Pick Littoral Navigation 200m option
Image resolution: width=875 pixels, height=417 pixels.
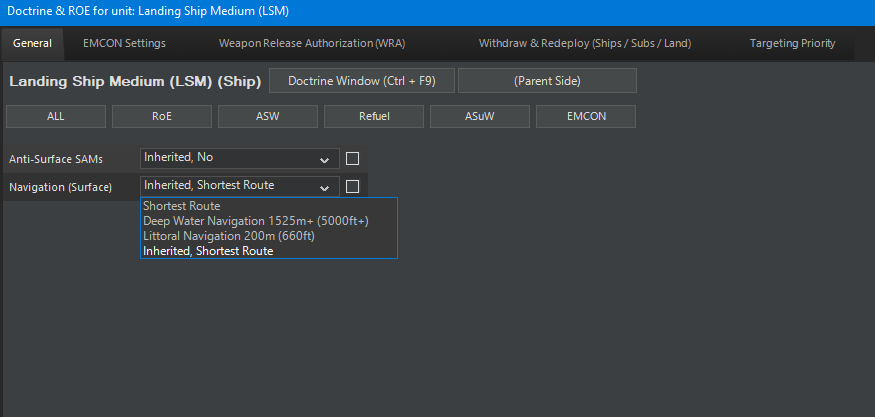tap(229, 236)
